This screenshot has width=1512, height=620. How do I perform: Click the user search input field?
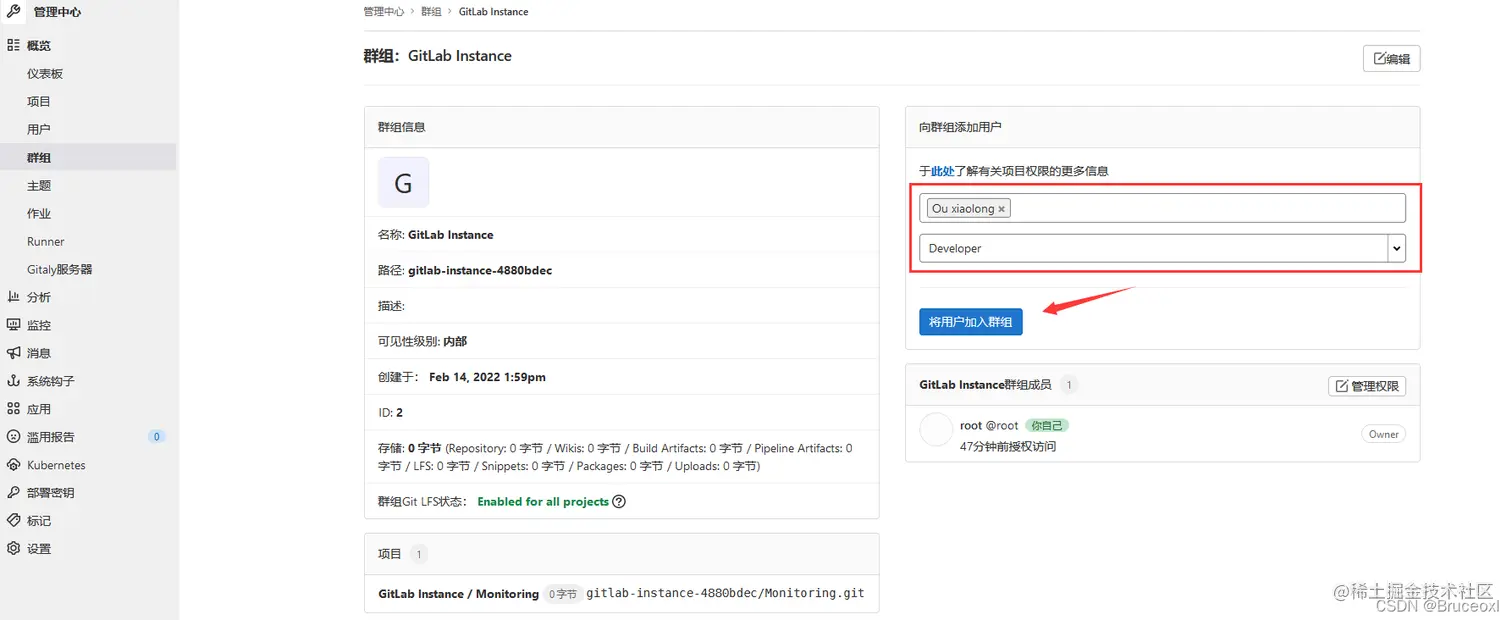tap(1162, 208)
